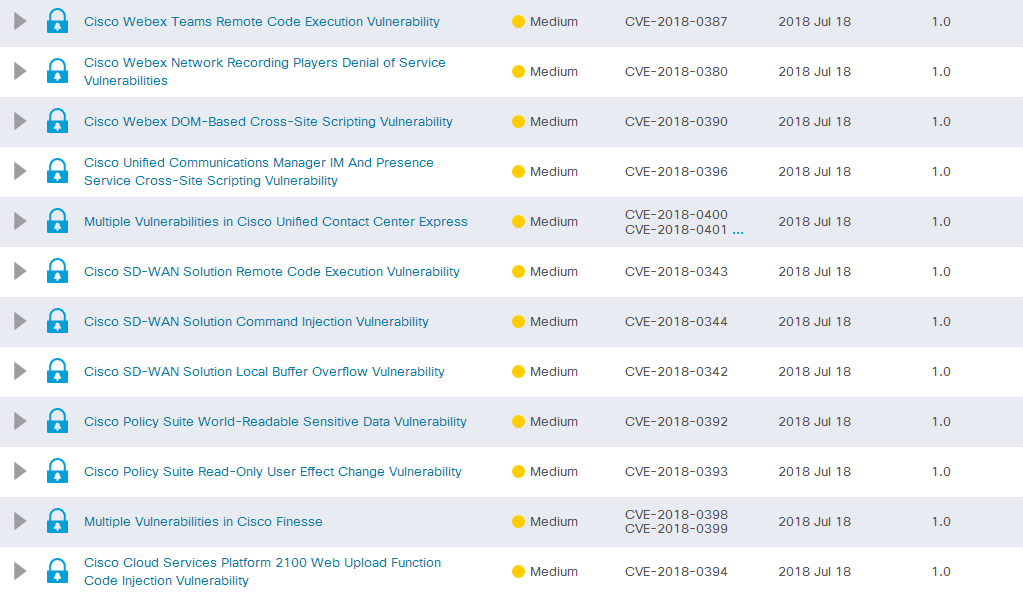Viewport: 1023px width, 593px height.
Task: Click lock icon for SD-WAN Local Buffer Overflow
Action: 58,372
